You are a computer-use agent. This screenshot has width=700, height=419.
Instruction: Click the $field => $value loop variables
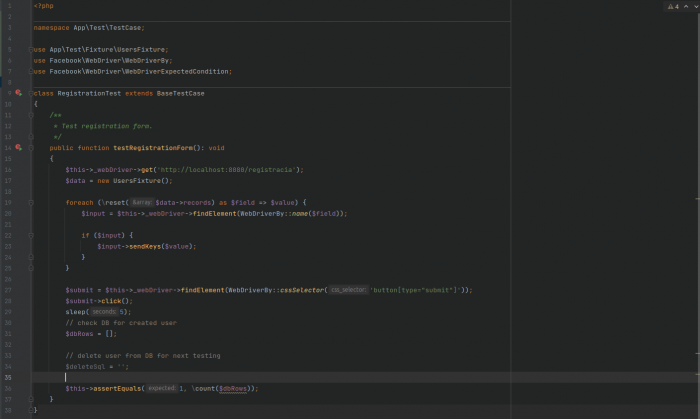pos(264,203)
